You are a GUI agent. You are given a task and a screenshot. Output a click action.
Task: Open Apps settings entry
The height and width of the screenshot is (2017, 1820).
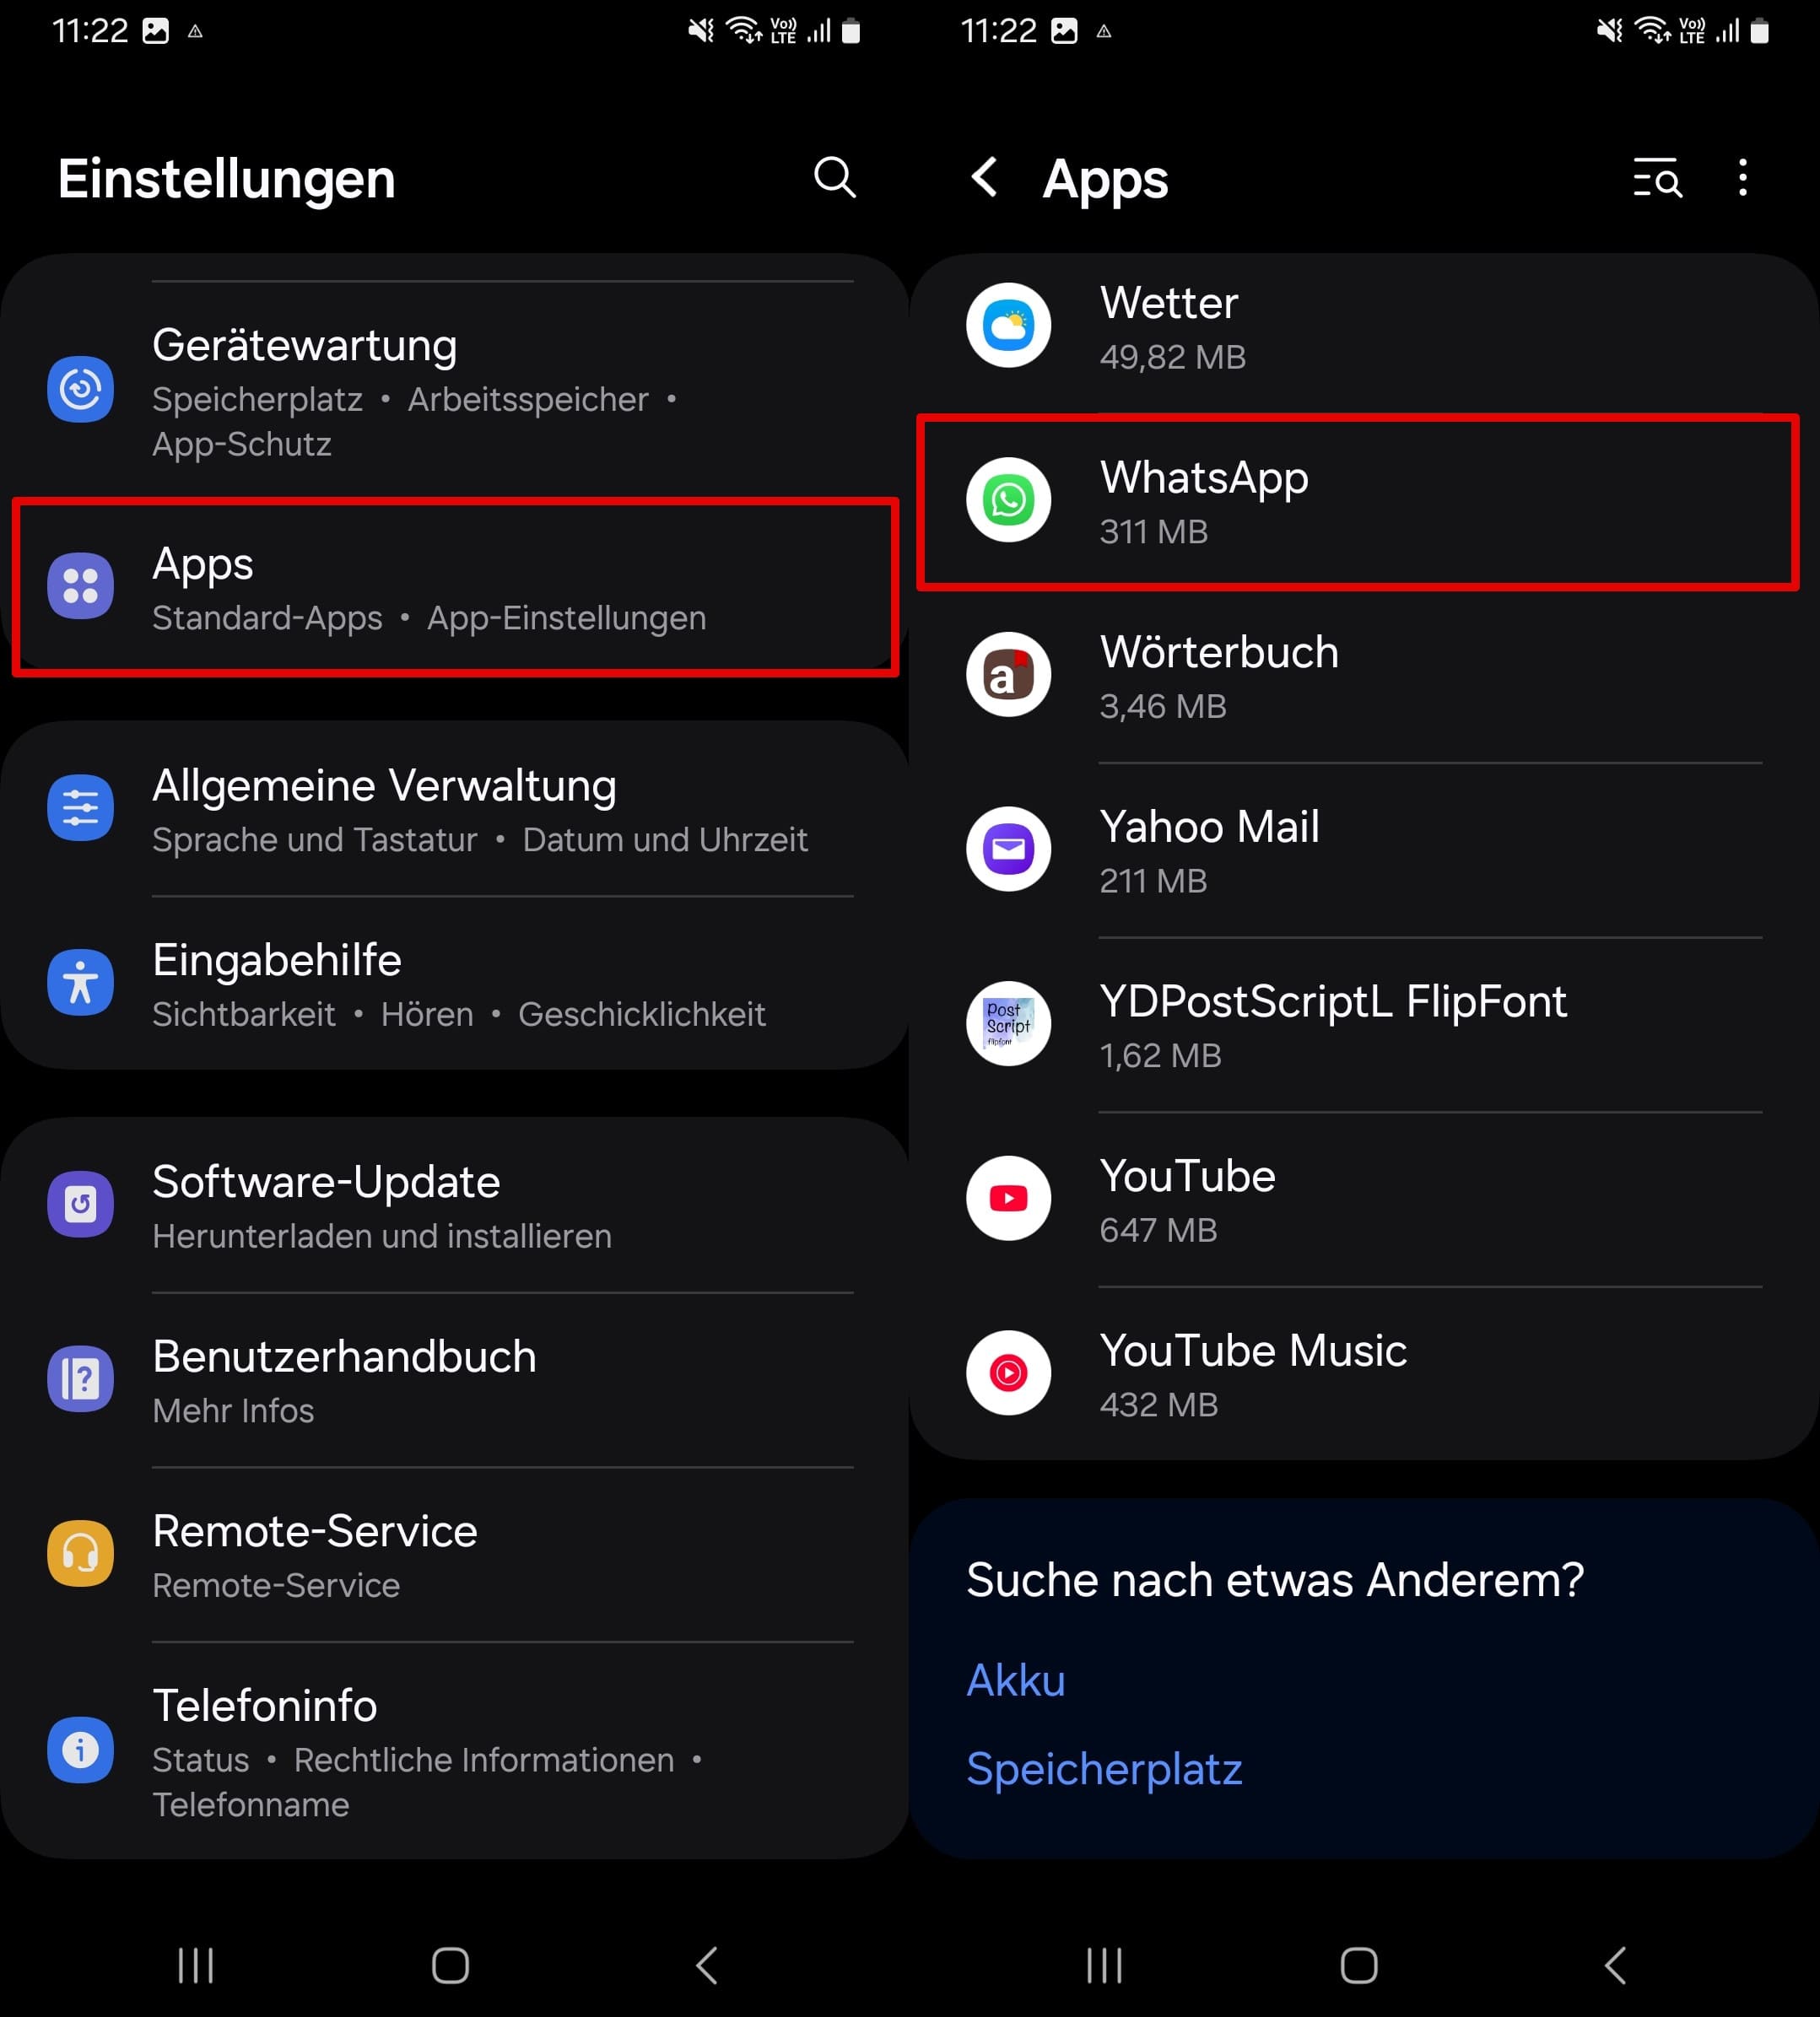pos(455,587)
